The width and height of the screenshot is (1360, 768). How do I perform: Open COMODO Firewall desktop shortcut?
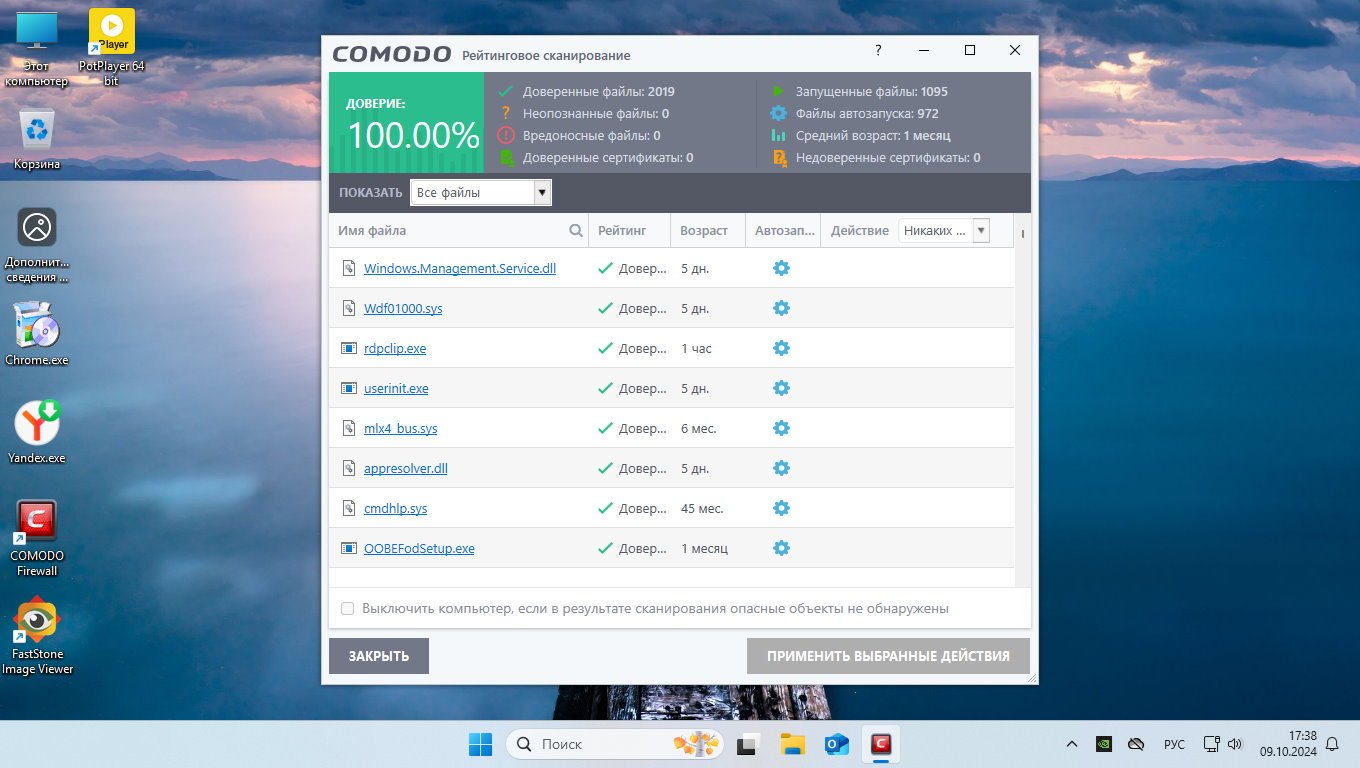(x=37, y=538)
